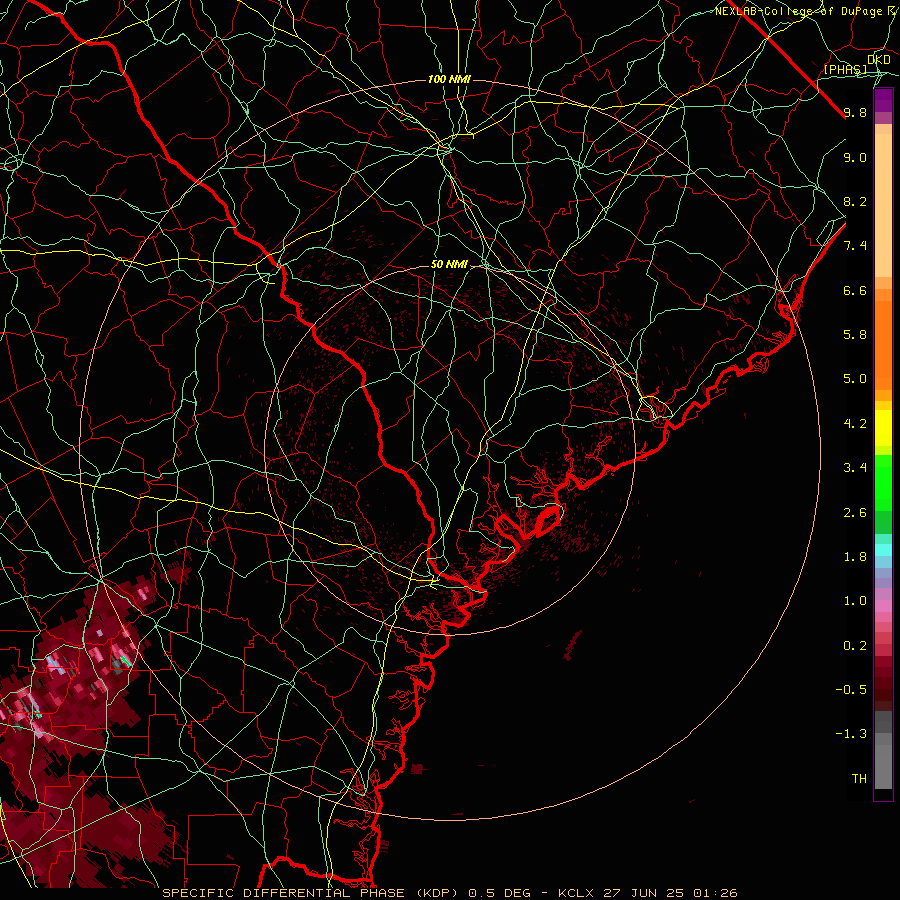Click the -0.5 value on the scale
The height and width of the screenshot is (900, 900).
pyautogui.click(x=851, y=690)
